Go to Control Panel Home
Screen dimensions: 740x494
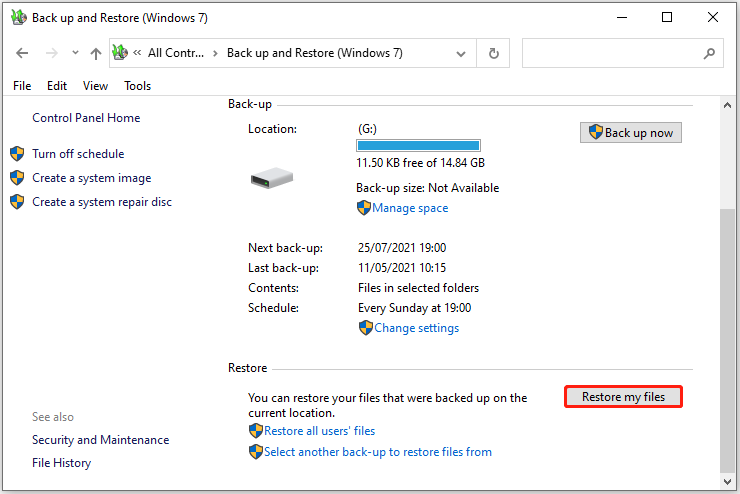[86, 117]
